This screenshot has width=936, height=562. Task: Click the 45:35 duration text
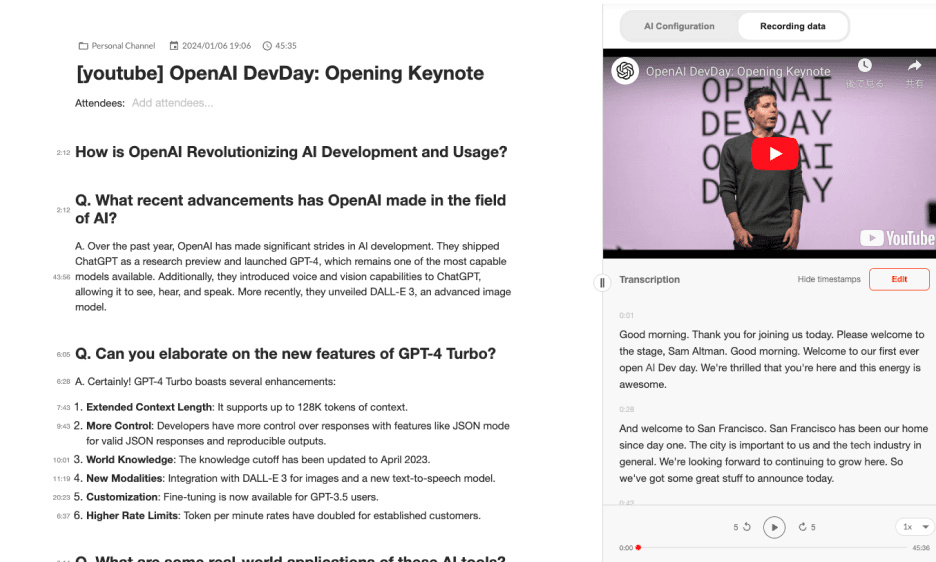tap(285, 46)
